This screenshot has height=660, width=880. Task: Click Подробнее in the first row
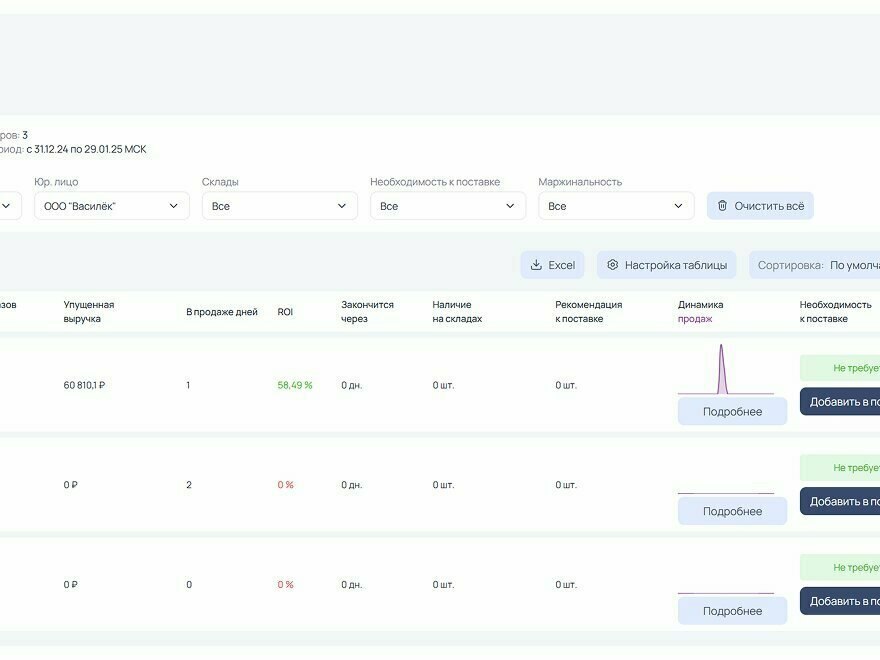(732, 412)
